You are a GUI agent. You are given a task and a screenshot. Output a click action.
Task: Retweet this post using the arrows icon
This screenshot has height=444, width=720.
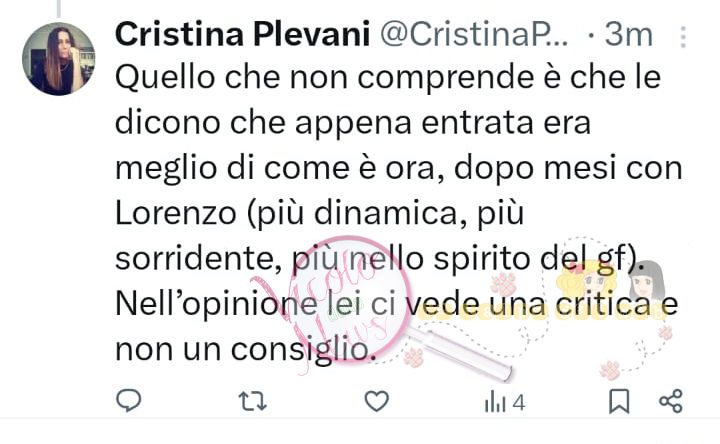[x=253, y=401]
